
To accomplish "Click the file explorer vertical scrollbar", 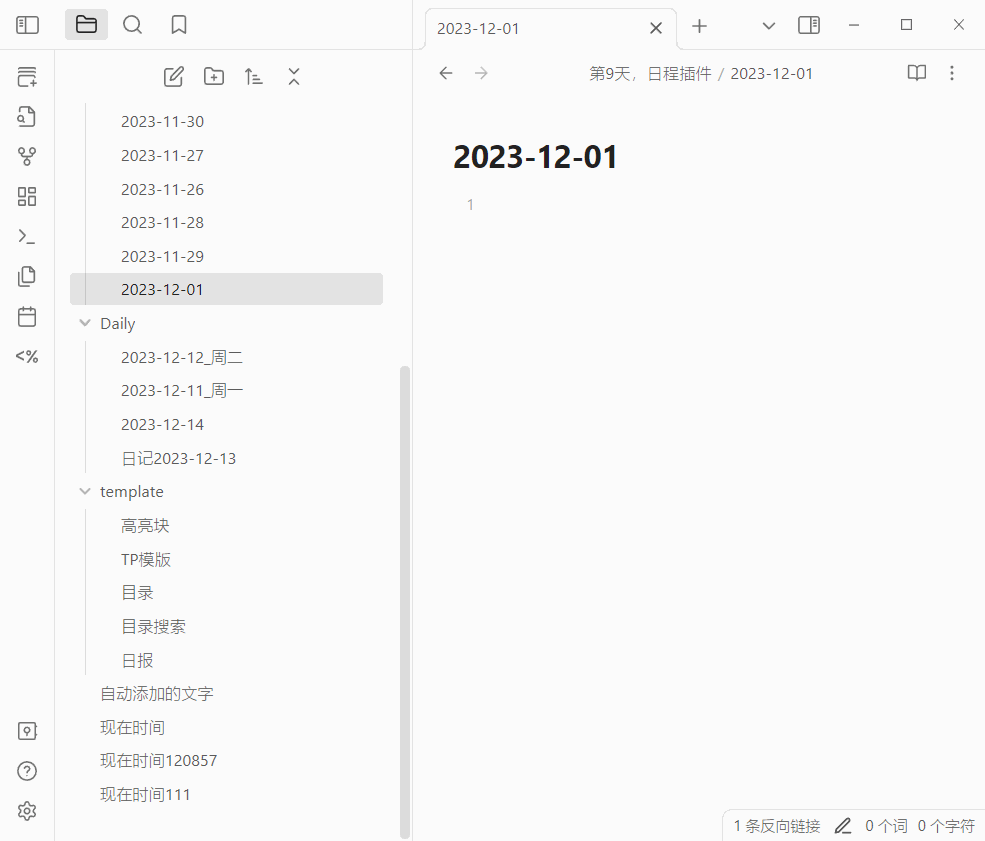I will [x=405, y=602].
